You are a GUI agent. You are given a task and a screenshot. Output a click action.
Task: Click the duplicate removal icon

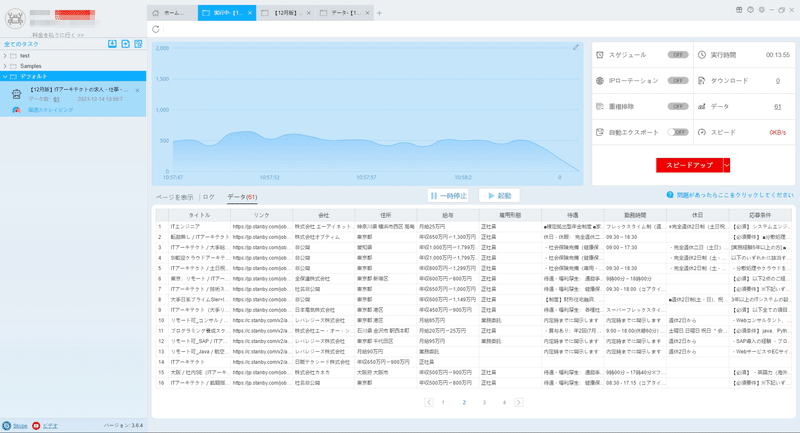coord(600,106)
